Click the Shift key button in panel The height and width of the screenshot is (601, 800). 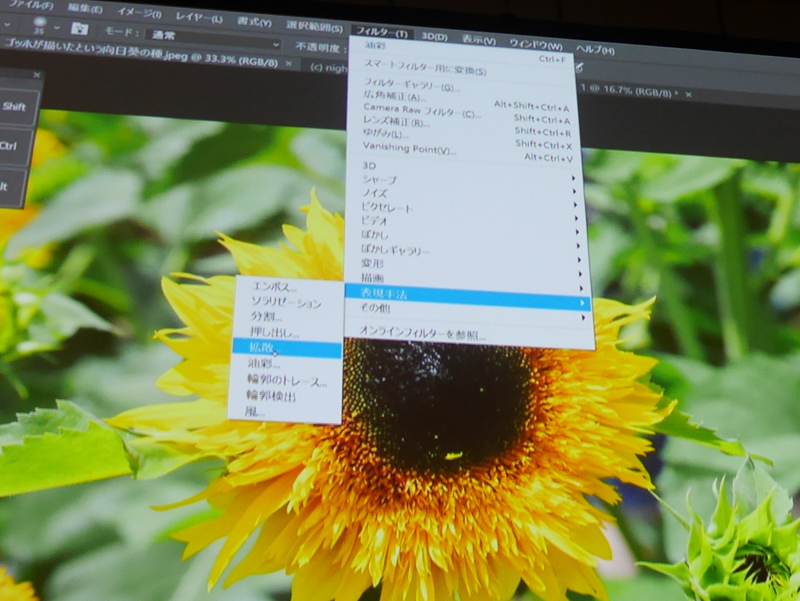15,107
